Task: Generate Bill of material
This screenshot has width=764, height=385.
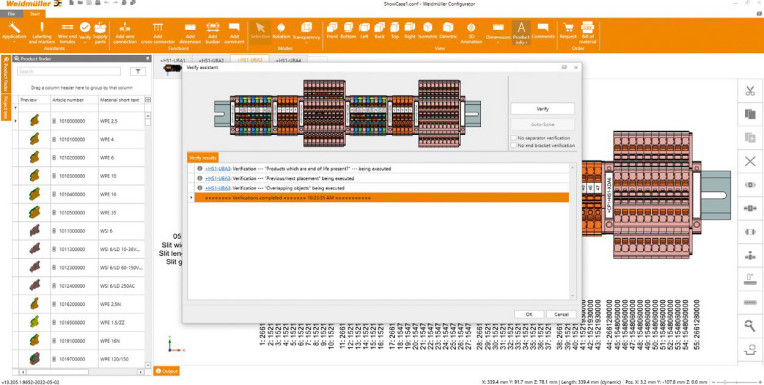Action: [x=588, y=33]
